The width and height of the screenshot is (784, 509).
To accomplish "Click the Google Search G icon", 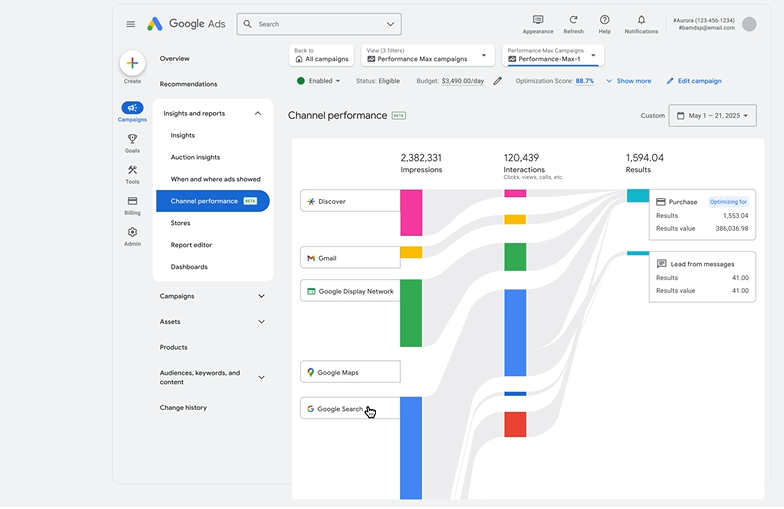I will click(x=310, y=409).
